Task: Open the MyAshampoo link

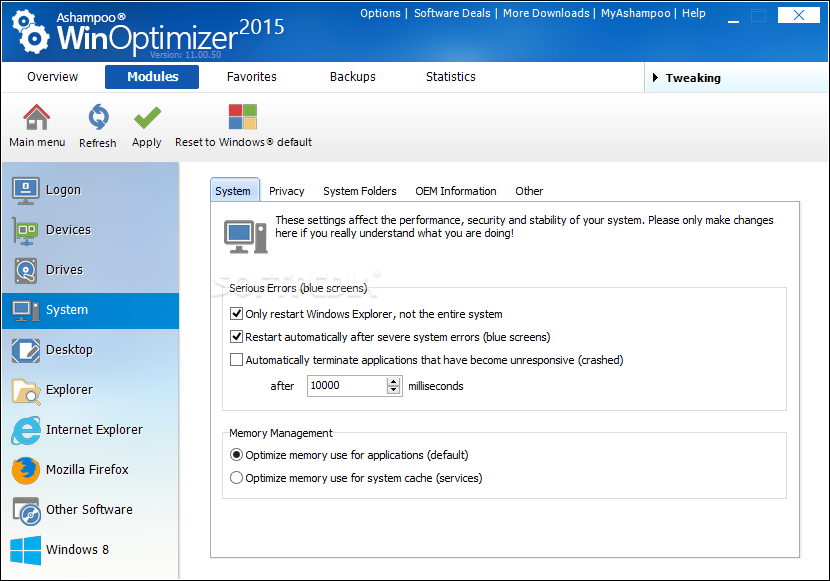Action: 635,13
